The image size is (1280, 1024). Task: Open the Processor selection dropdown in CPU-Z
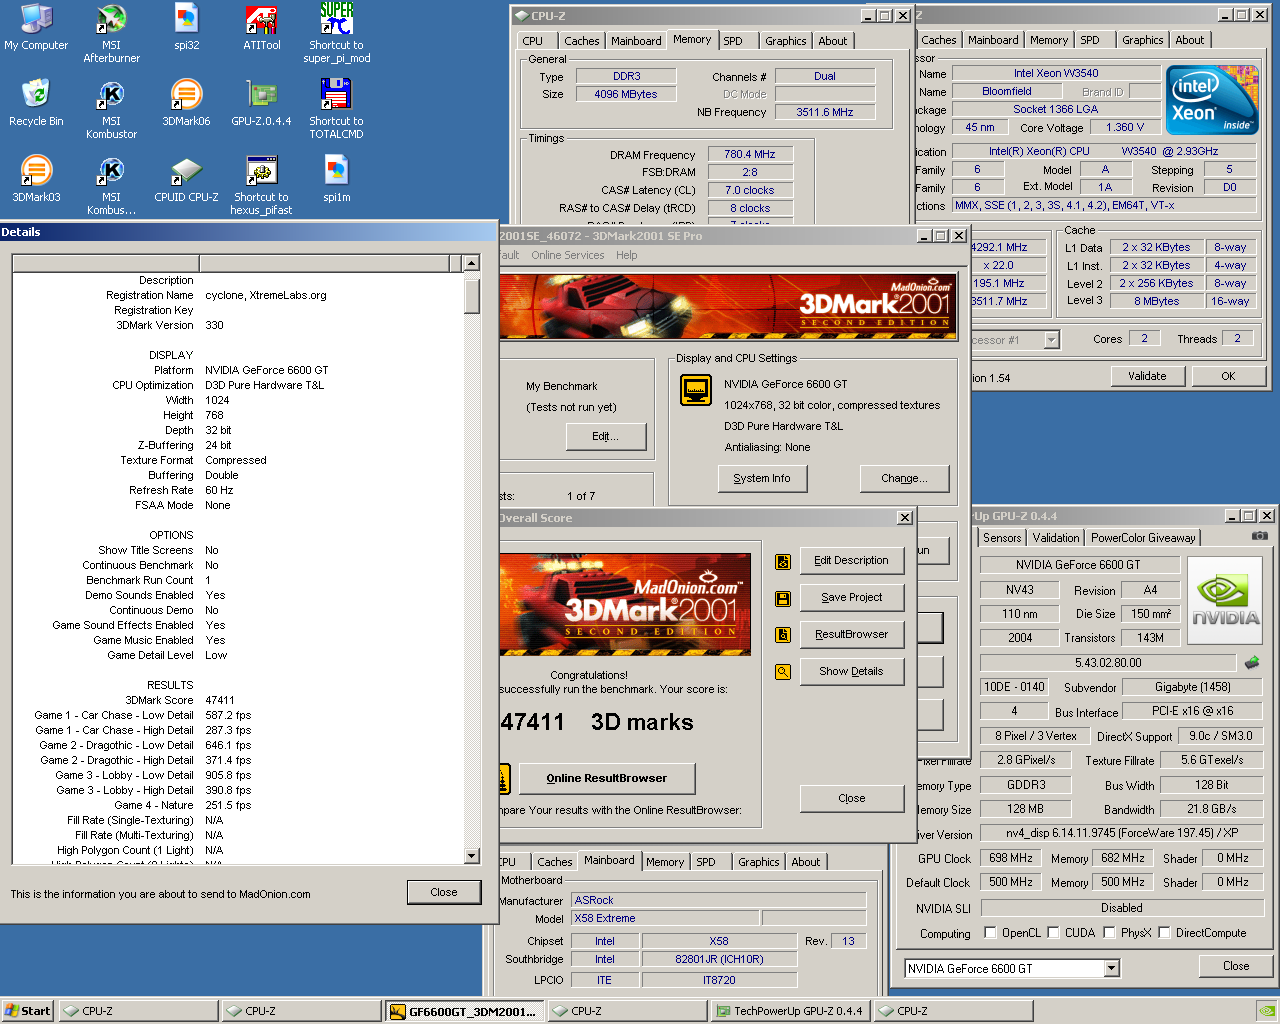pos(1051,340)
